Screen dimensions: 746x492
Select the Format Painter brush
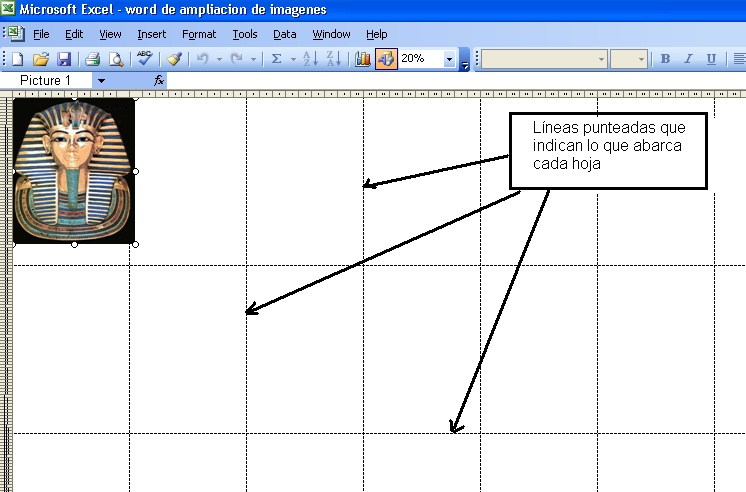175,59
